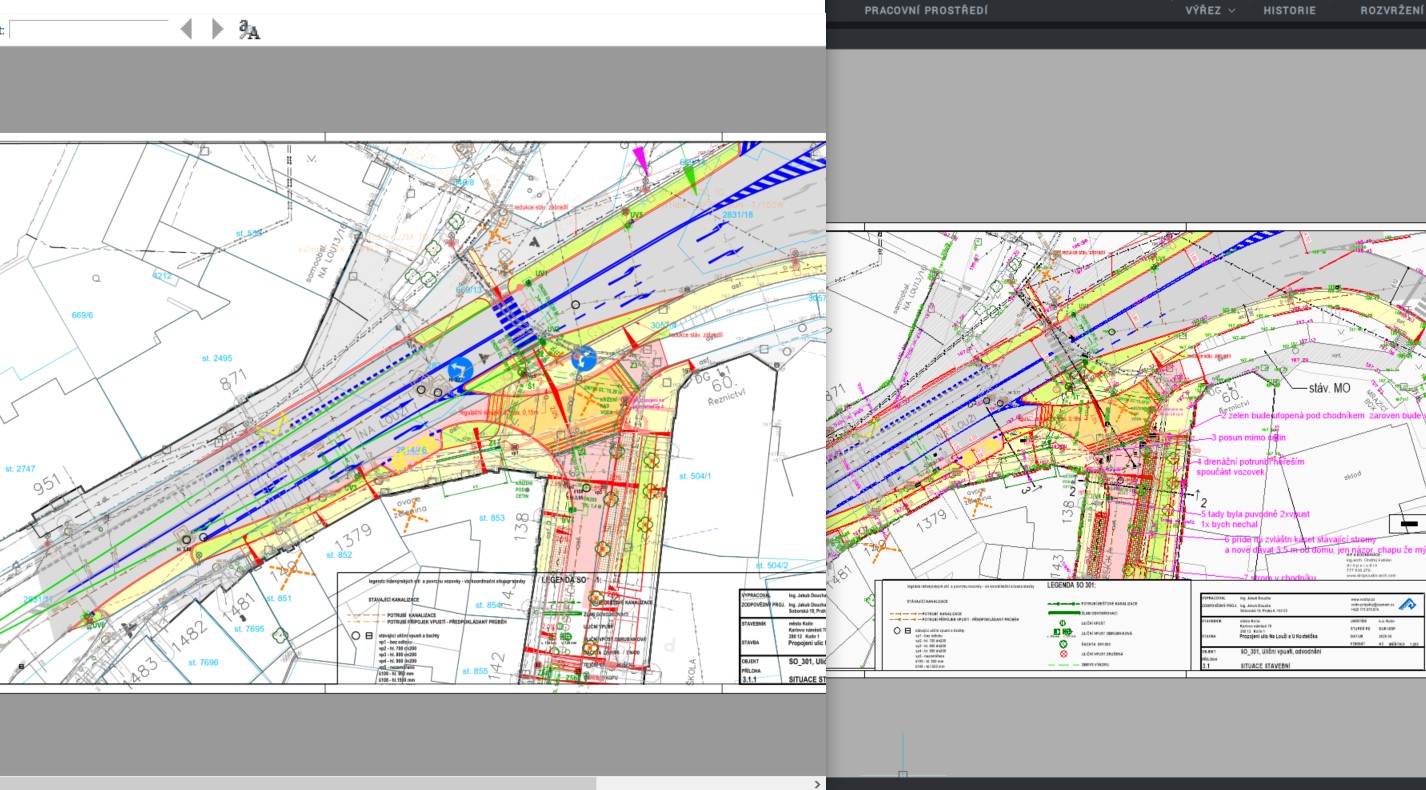Open the find text options icon
Screen dimensions: 1426x790
pyautogui.click(x=249, y=30)
